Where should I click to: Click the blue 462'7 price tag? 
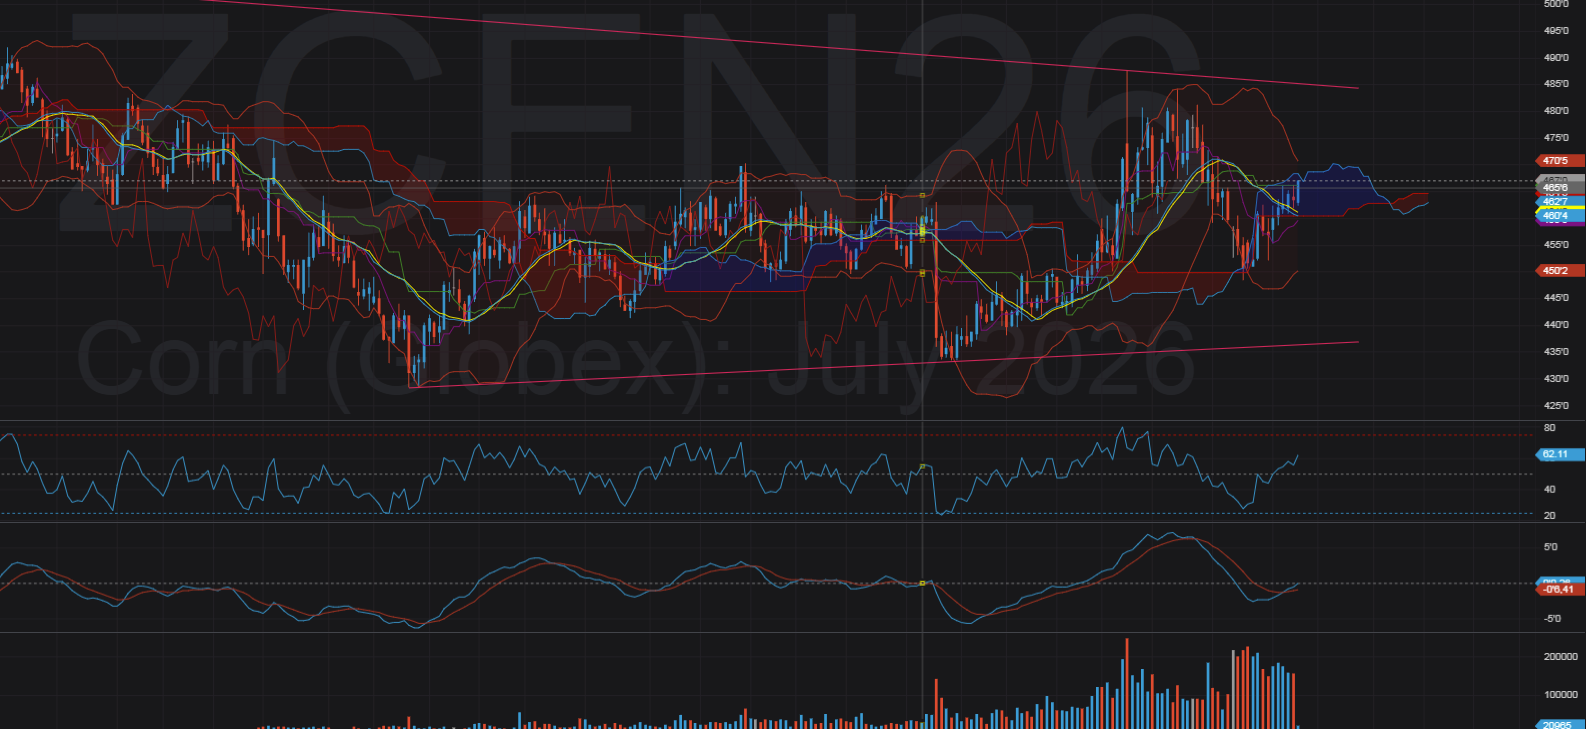tap(1556, 202)
